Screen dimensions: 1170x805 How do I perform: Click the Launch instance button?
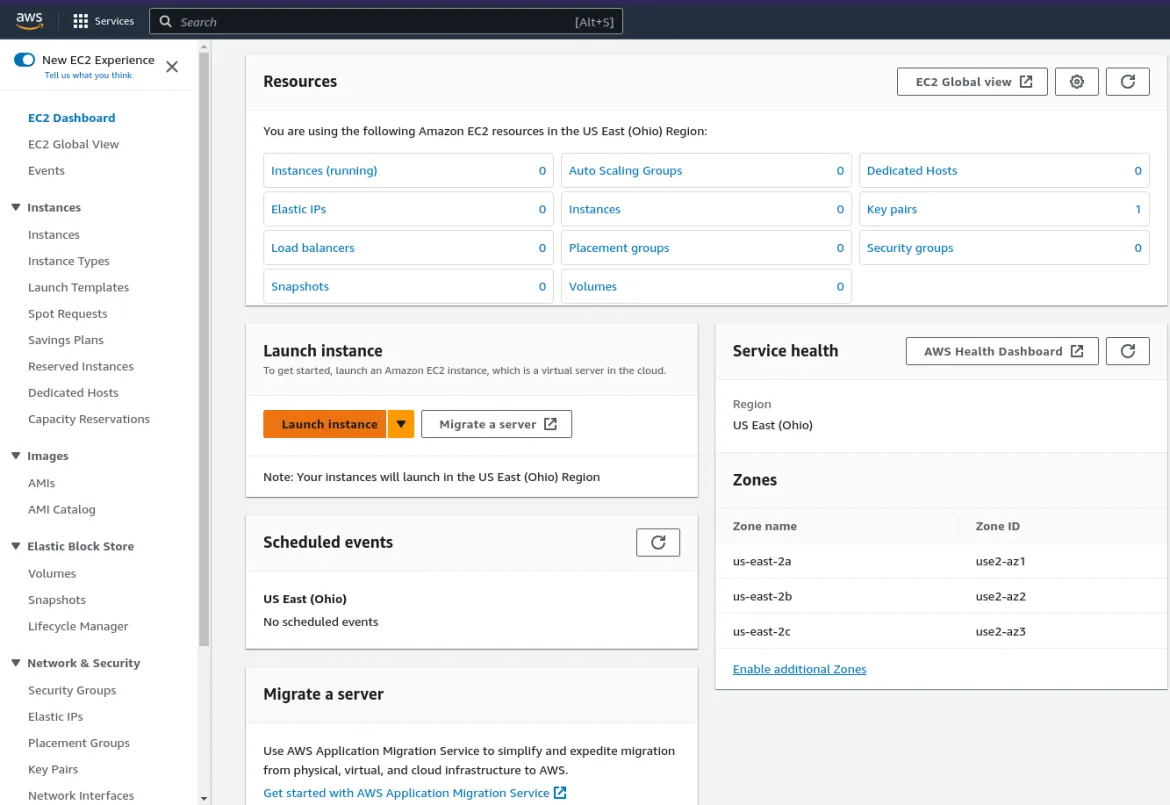[325, 423]
